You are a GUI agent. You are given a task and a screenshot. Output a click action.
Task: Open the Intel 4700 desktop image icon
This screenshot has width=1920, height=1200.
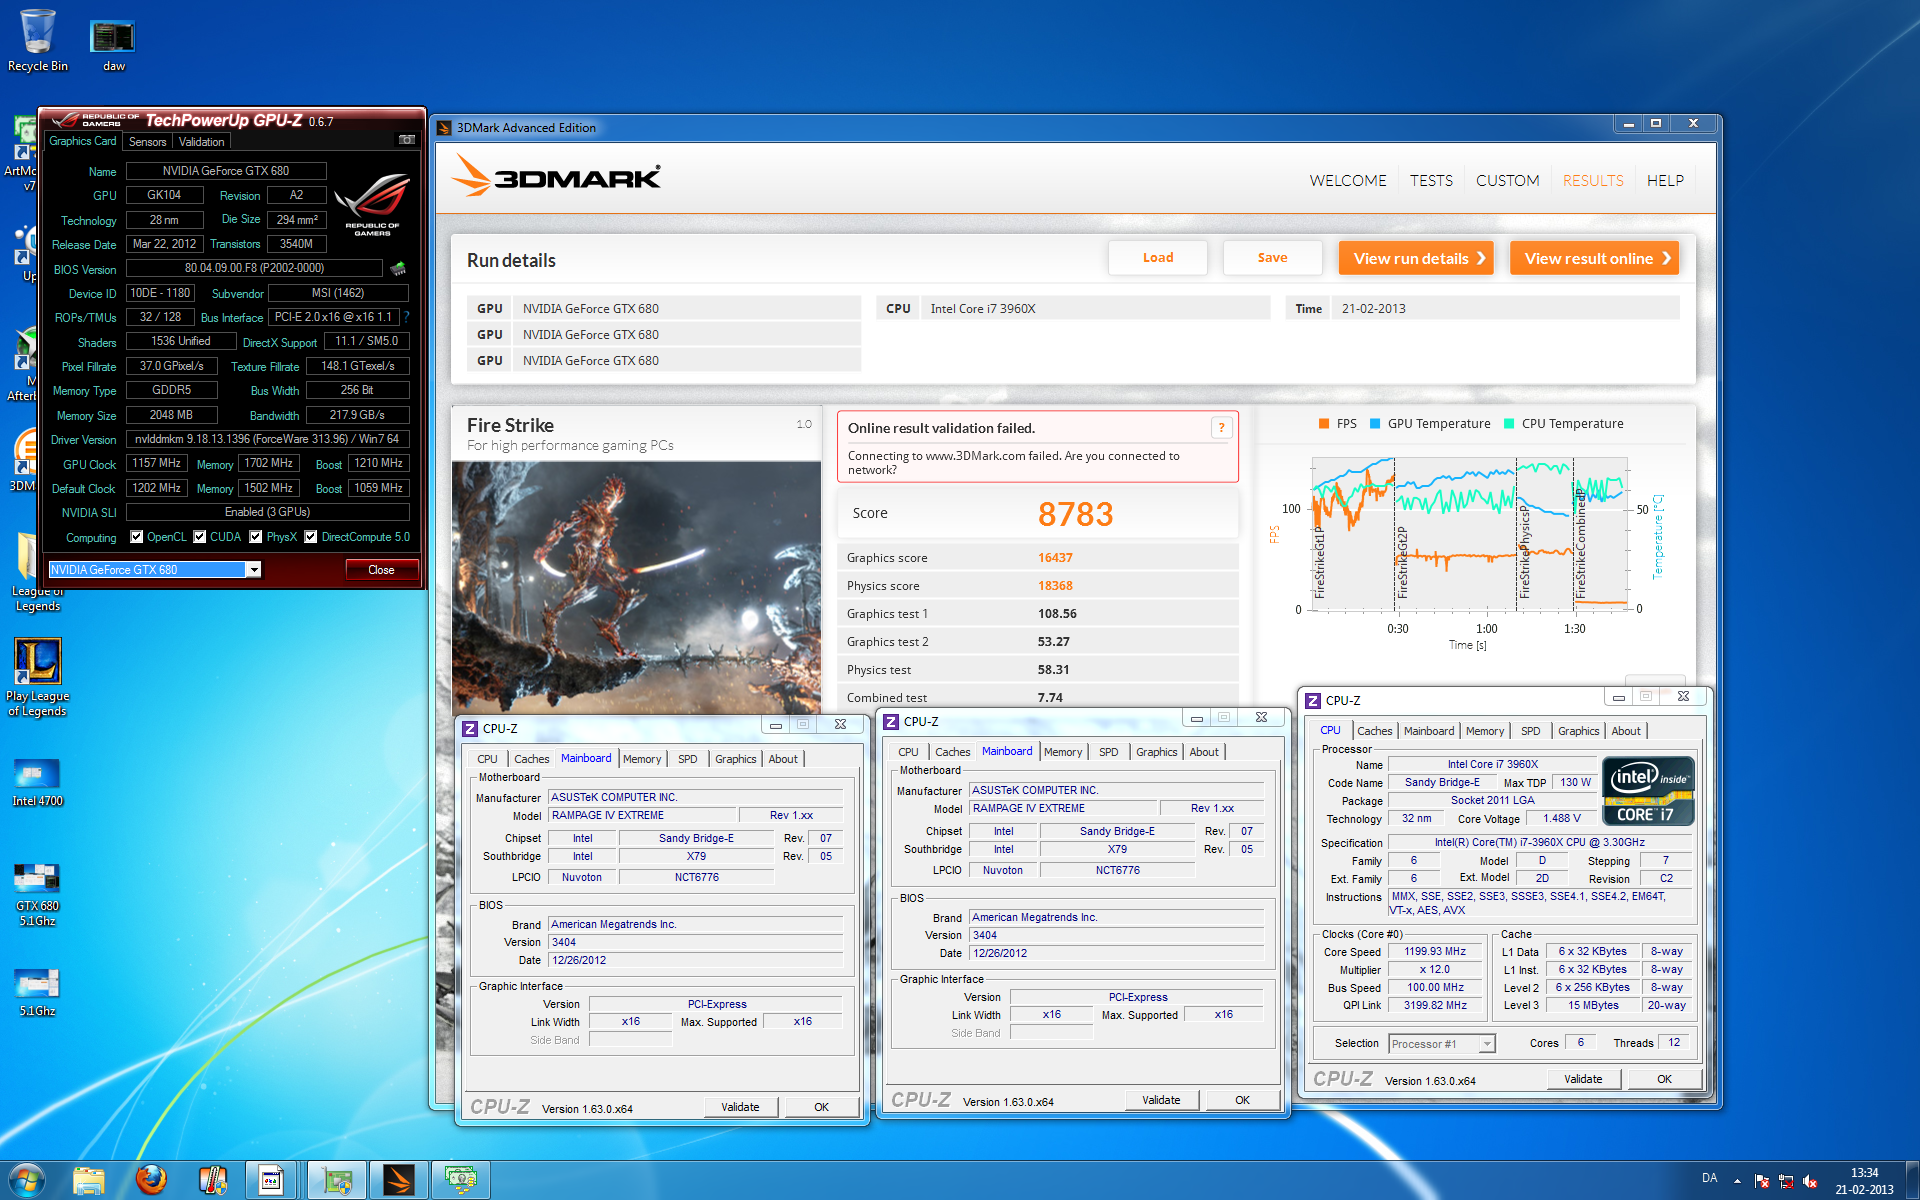38,783
